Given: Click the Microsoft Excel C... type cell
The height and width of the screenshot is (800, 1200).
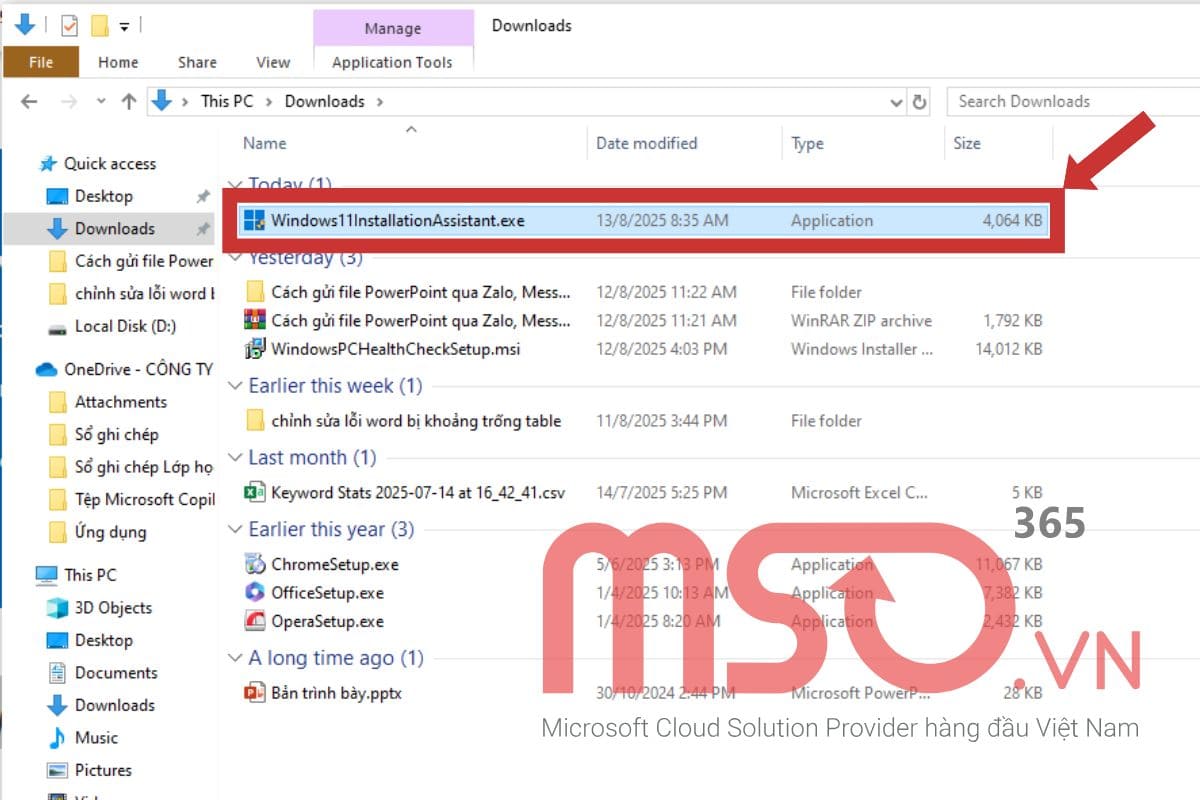Looking at the screenshot, I should (x=859, y=492).
